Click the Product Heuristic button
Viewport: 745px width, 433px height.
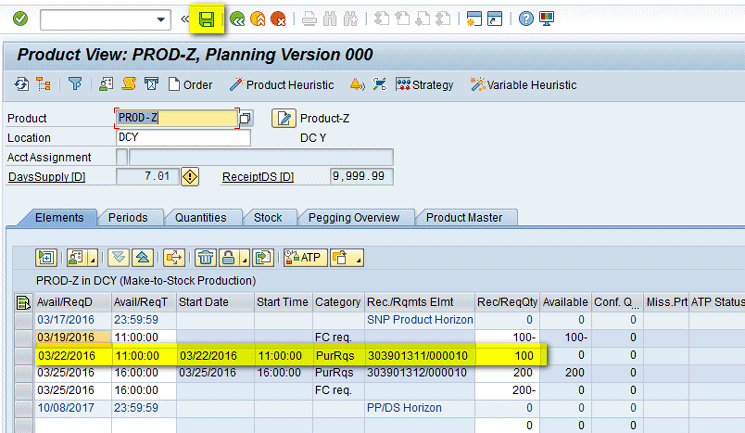(282, 85)
